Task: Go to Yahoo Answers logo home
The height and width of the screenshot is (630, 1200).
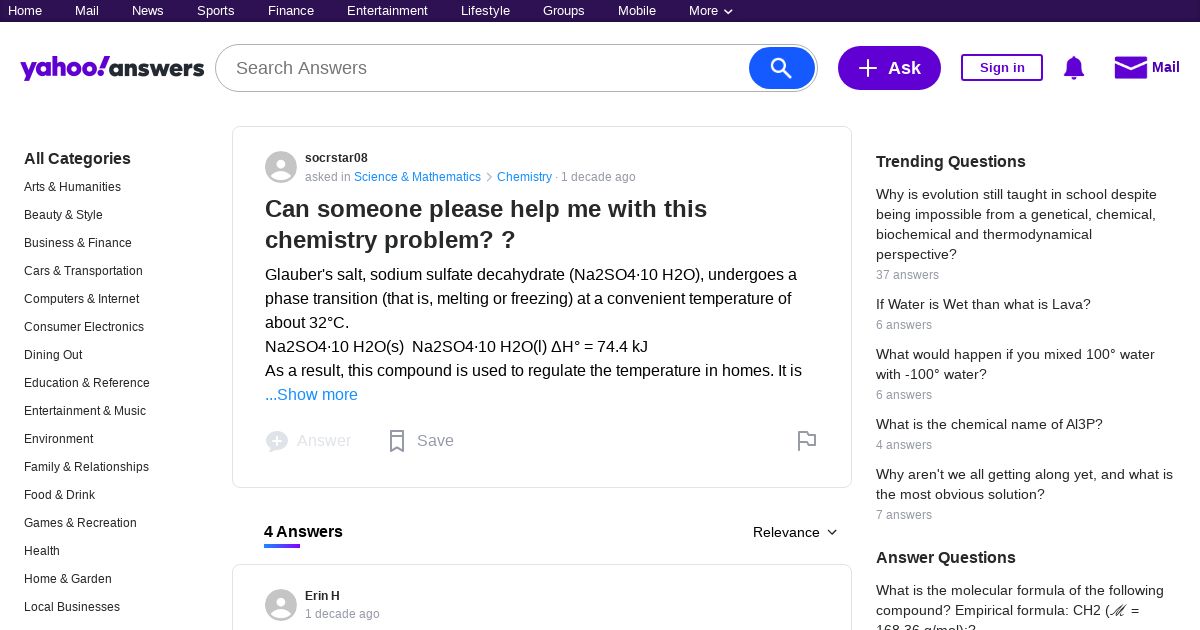Action: pos(112,68)
